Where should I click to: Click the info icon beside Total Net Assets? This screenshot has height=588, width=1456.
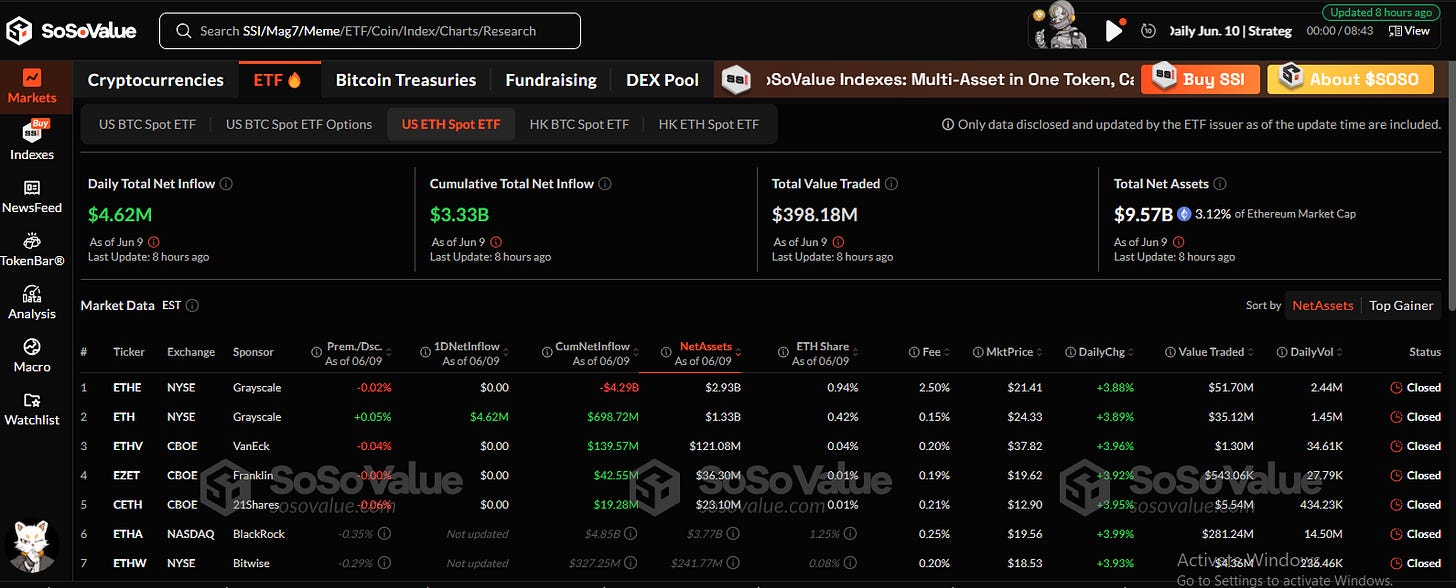coord(1220,184)
